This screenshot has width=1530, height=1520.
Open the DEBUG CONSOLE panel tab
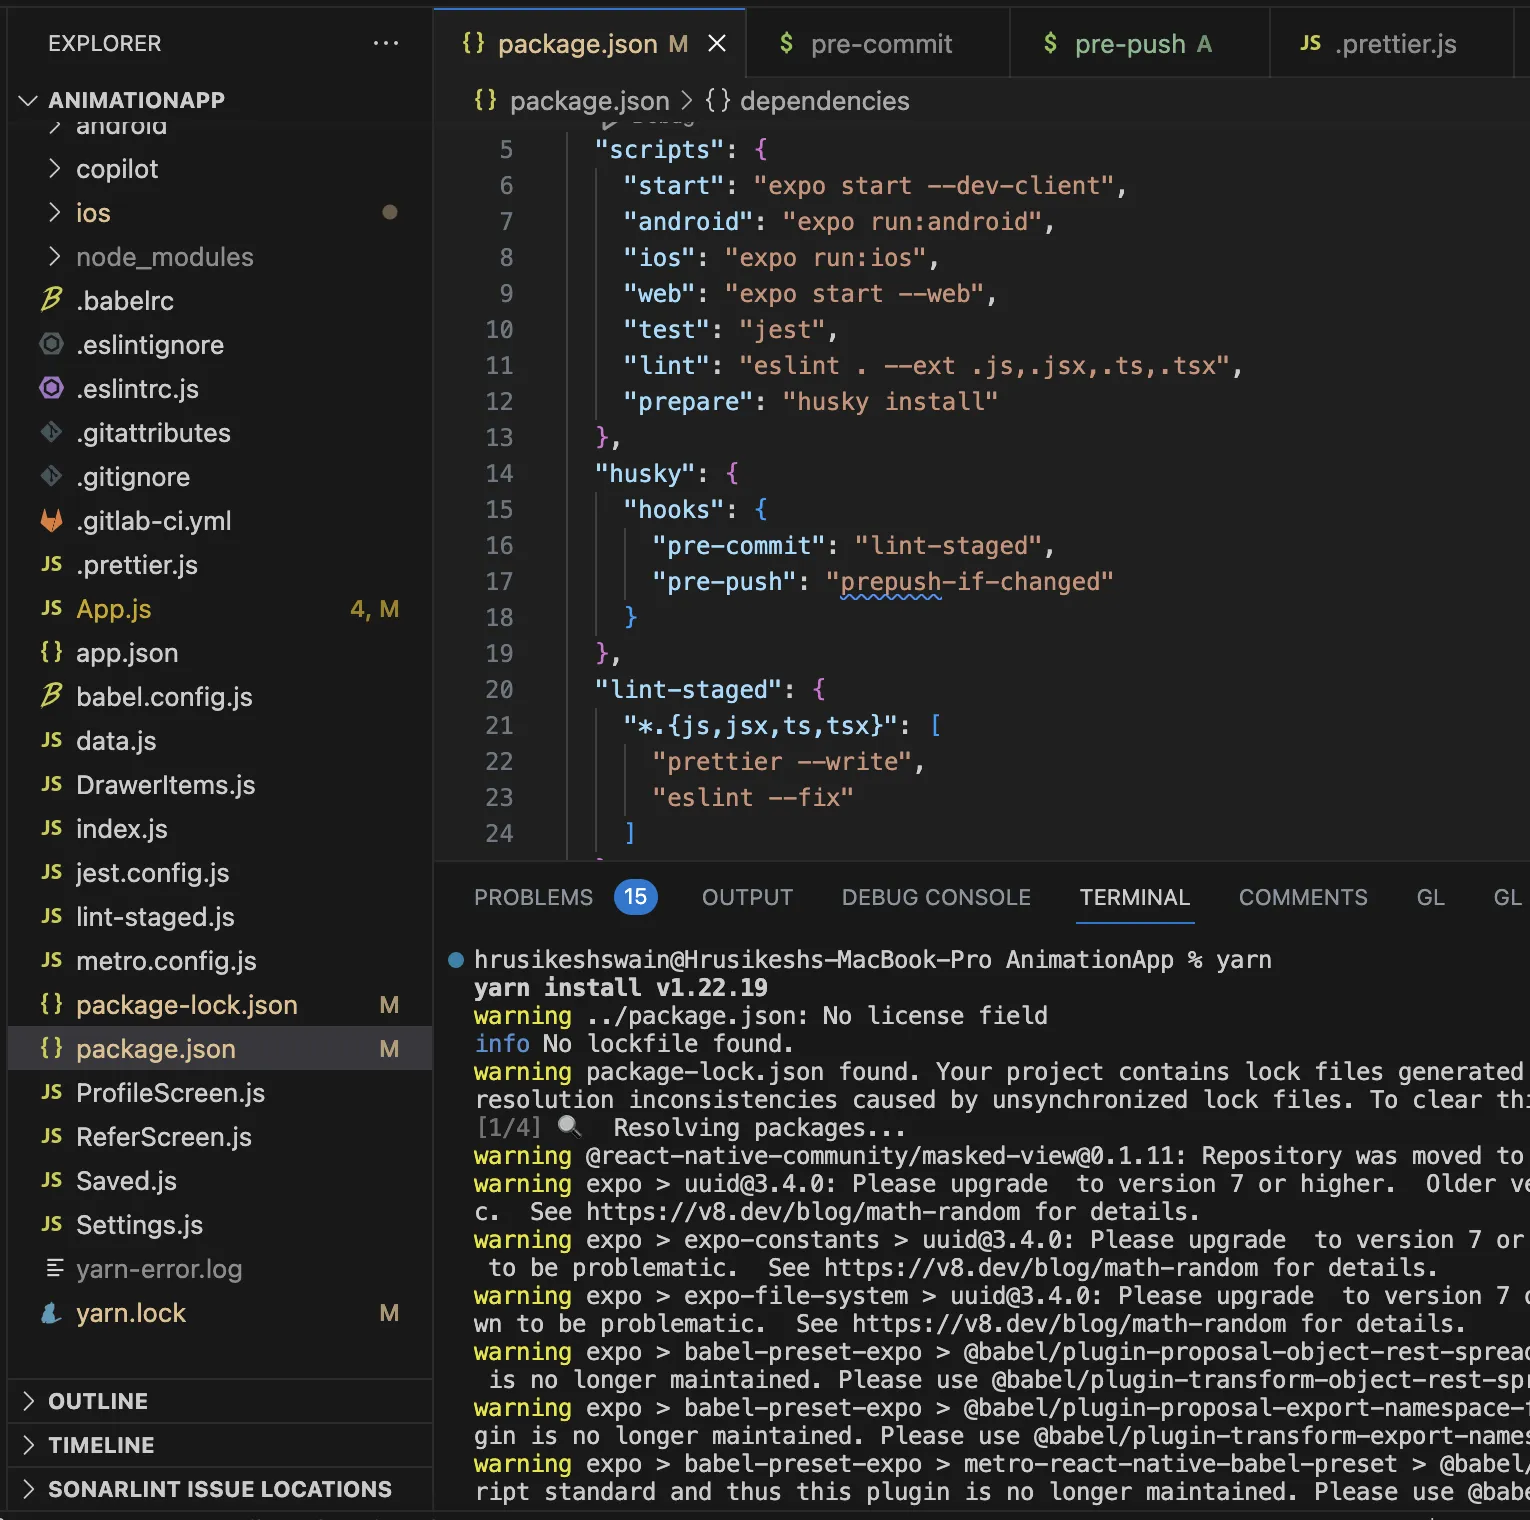tap(936, 897)
